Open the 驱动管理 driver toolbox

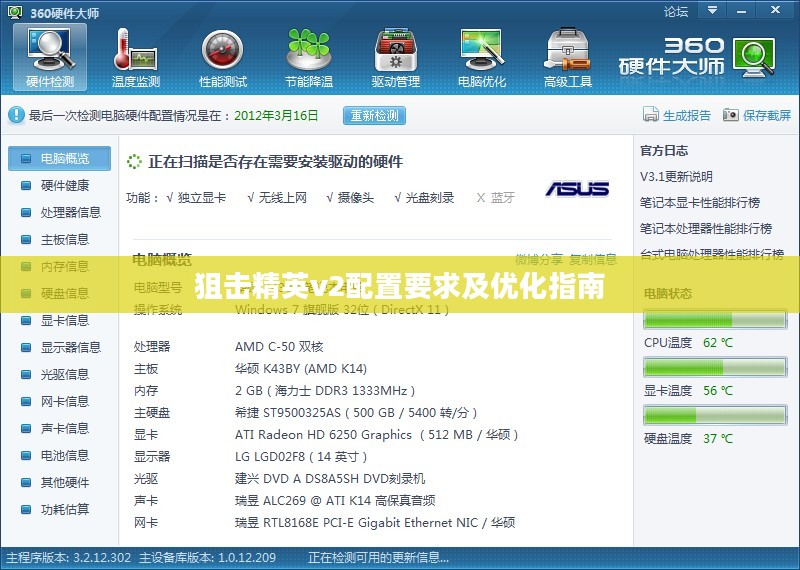pos(395,57)
